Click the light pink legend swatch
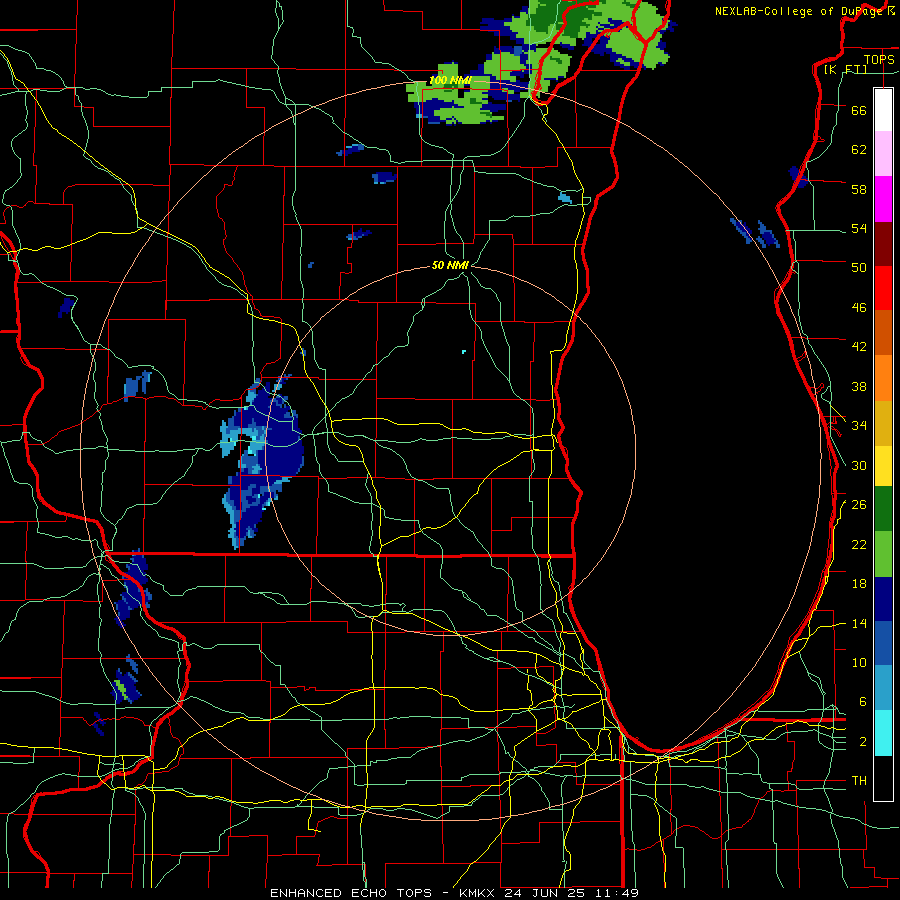Image resolution: width=900 pixels, height=900 pixels. pyautogui.click(x=883, y=154)
